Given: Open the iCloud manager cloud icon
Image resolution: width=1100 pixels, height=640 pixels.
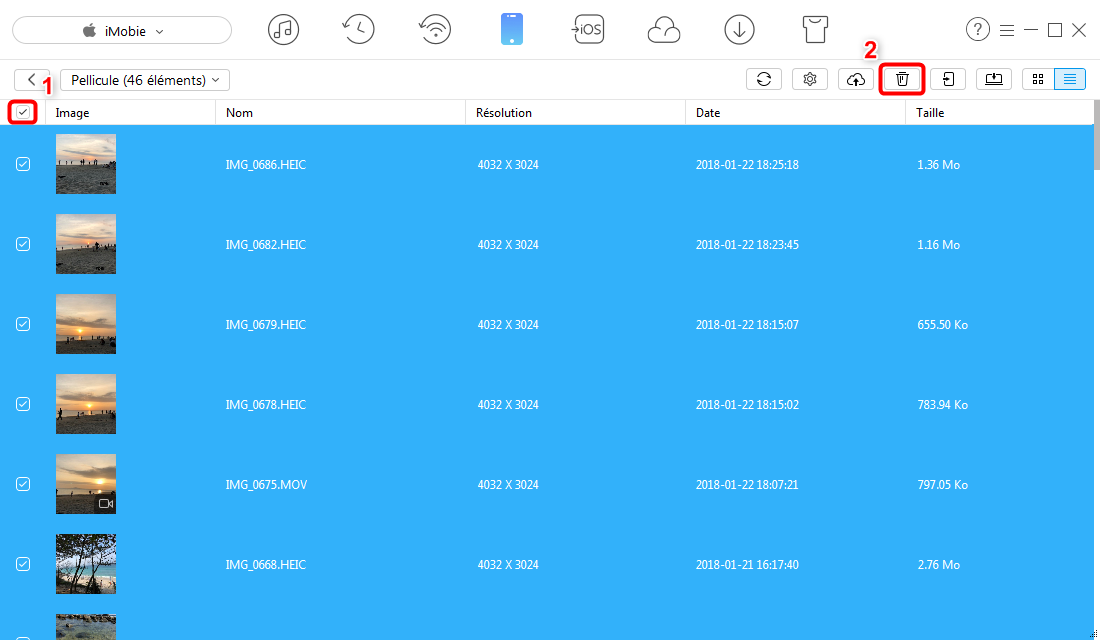Looking at the screenshot, I should point(664,30).
